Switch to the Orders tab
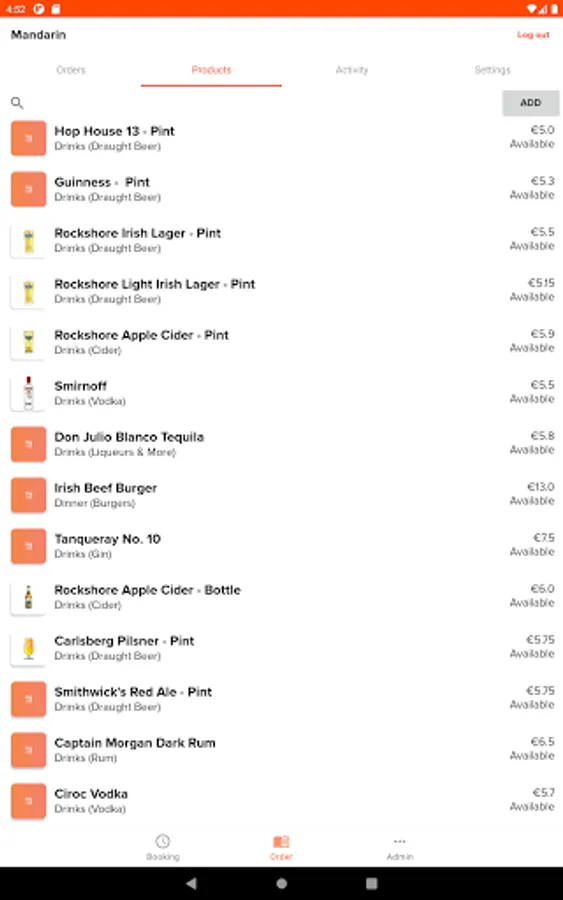Image resolution: width=563 pixels, height=900 pixels. (x=71, y=70)
